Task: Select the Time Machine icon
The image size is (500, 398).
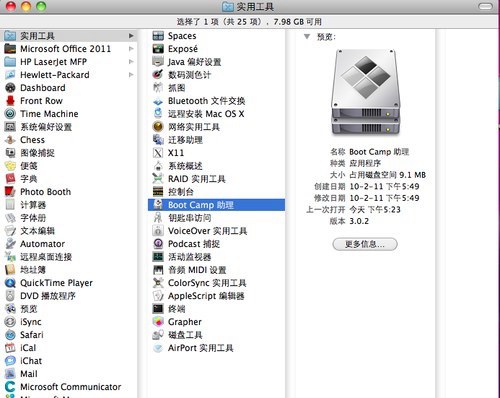Action: click(x=10, y=114)
